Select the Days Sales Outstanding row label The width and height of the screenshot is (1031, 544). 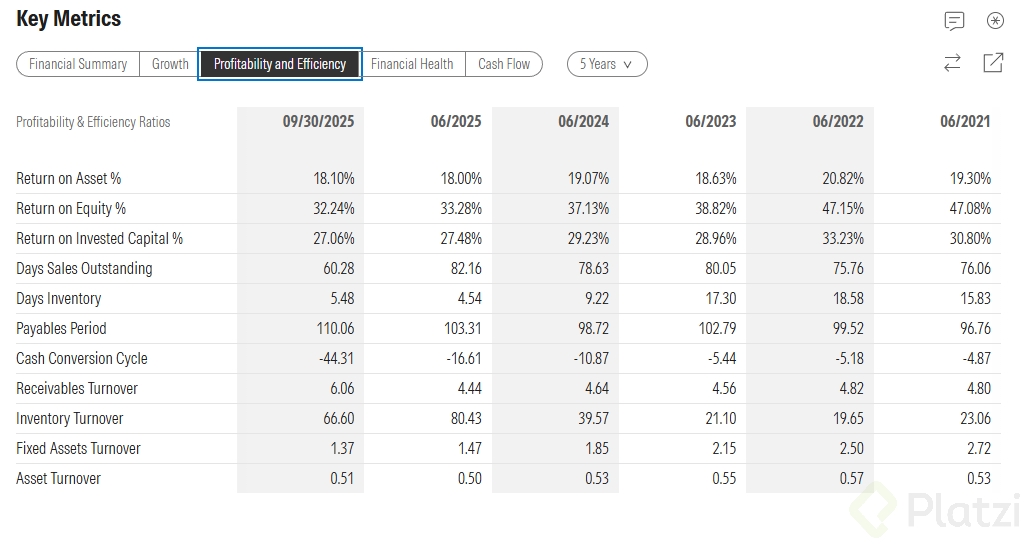(x=84, y=269)
